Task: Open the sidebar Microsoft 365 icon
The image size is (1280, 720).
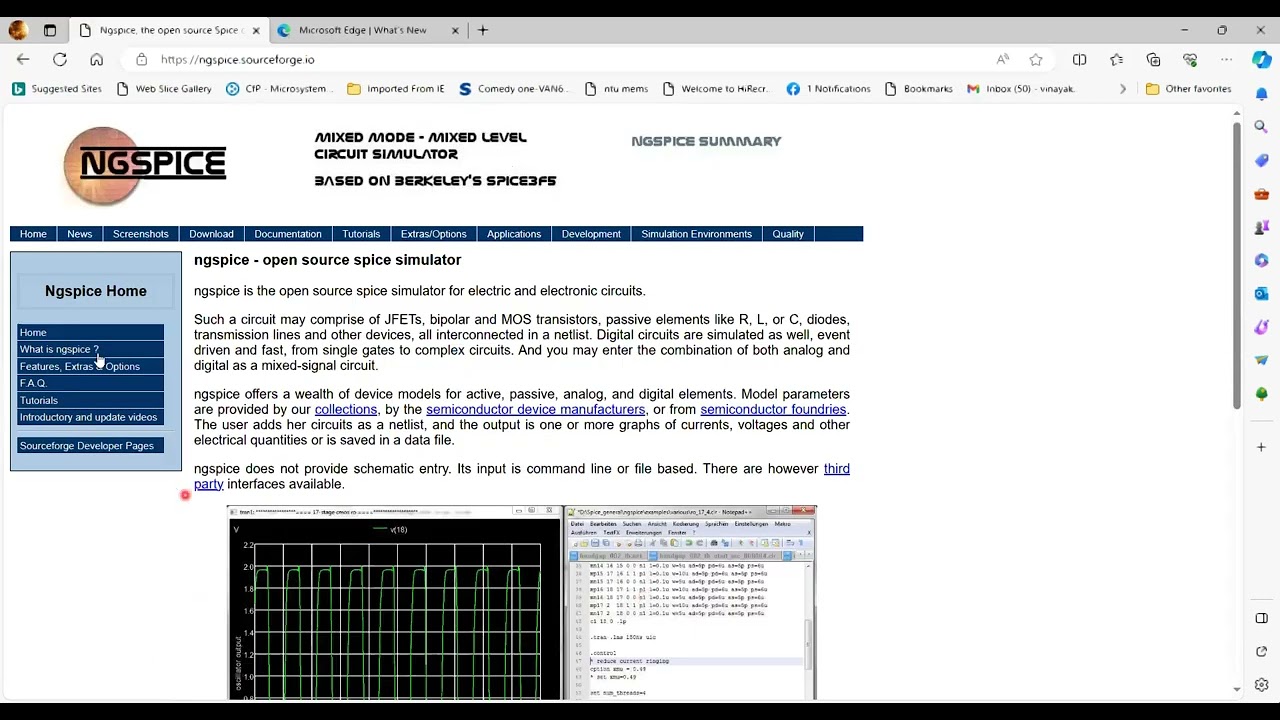Action: point(1261,260)
